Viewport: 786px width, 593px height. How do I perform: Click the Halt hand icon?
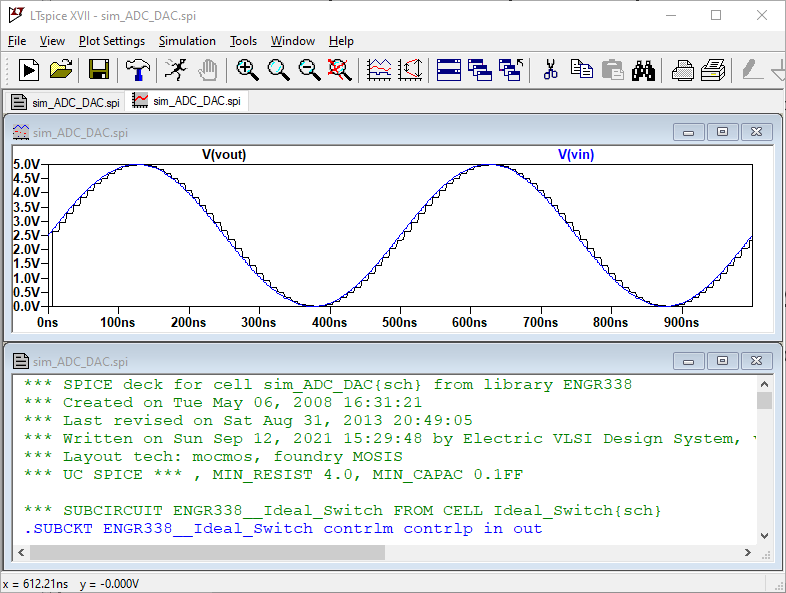coord(208,70)
